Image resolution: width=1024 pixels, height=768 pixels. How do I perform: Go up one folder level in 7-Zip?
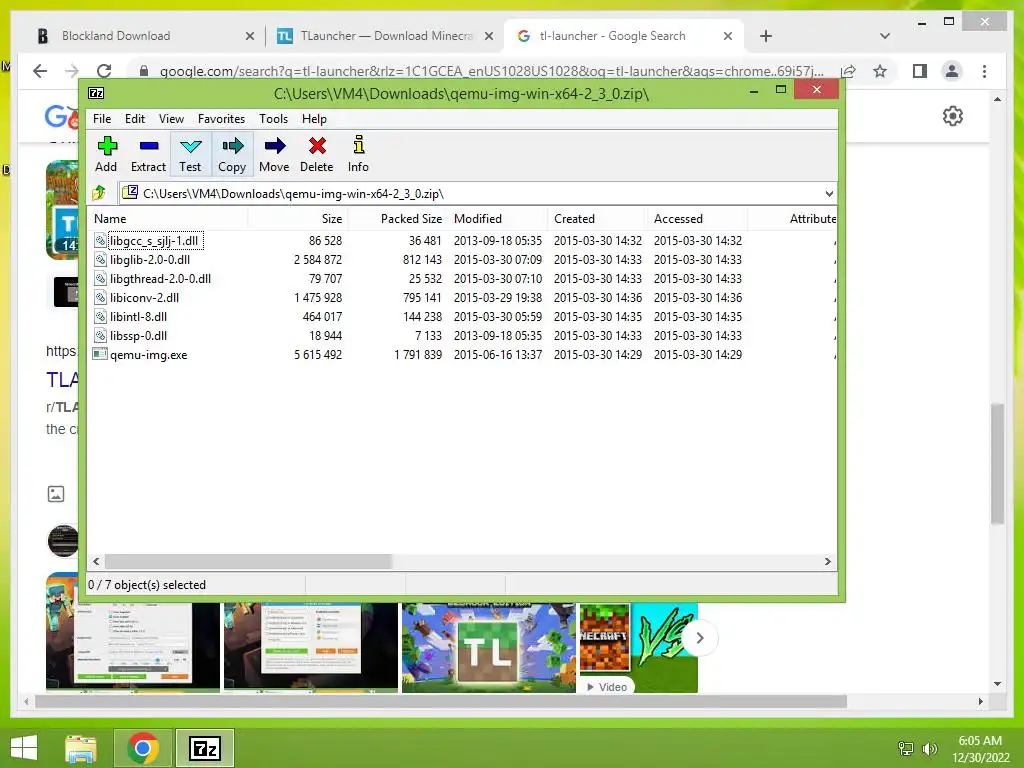[x=99, y=193]
